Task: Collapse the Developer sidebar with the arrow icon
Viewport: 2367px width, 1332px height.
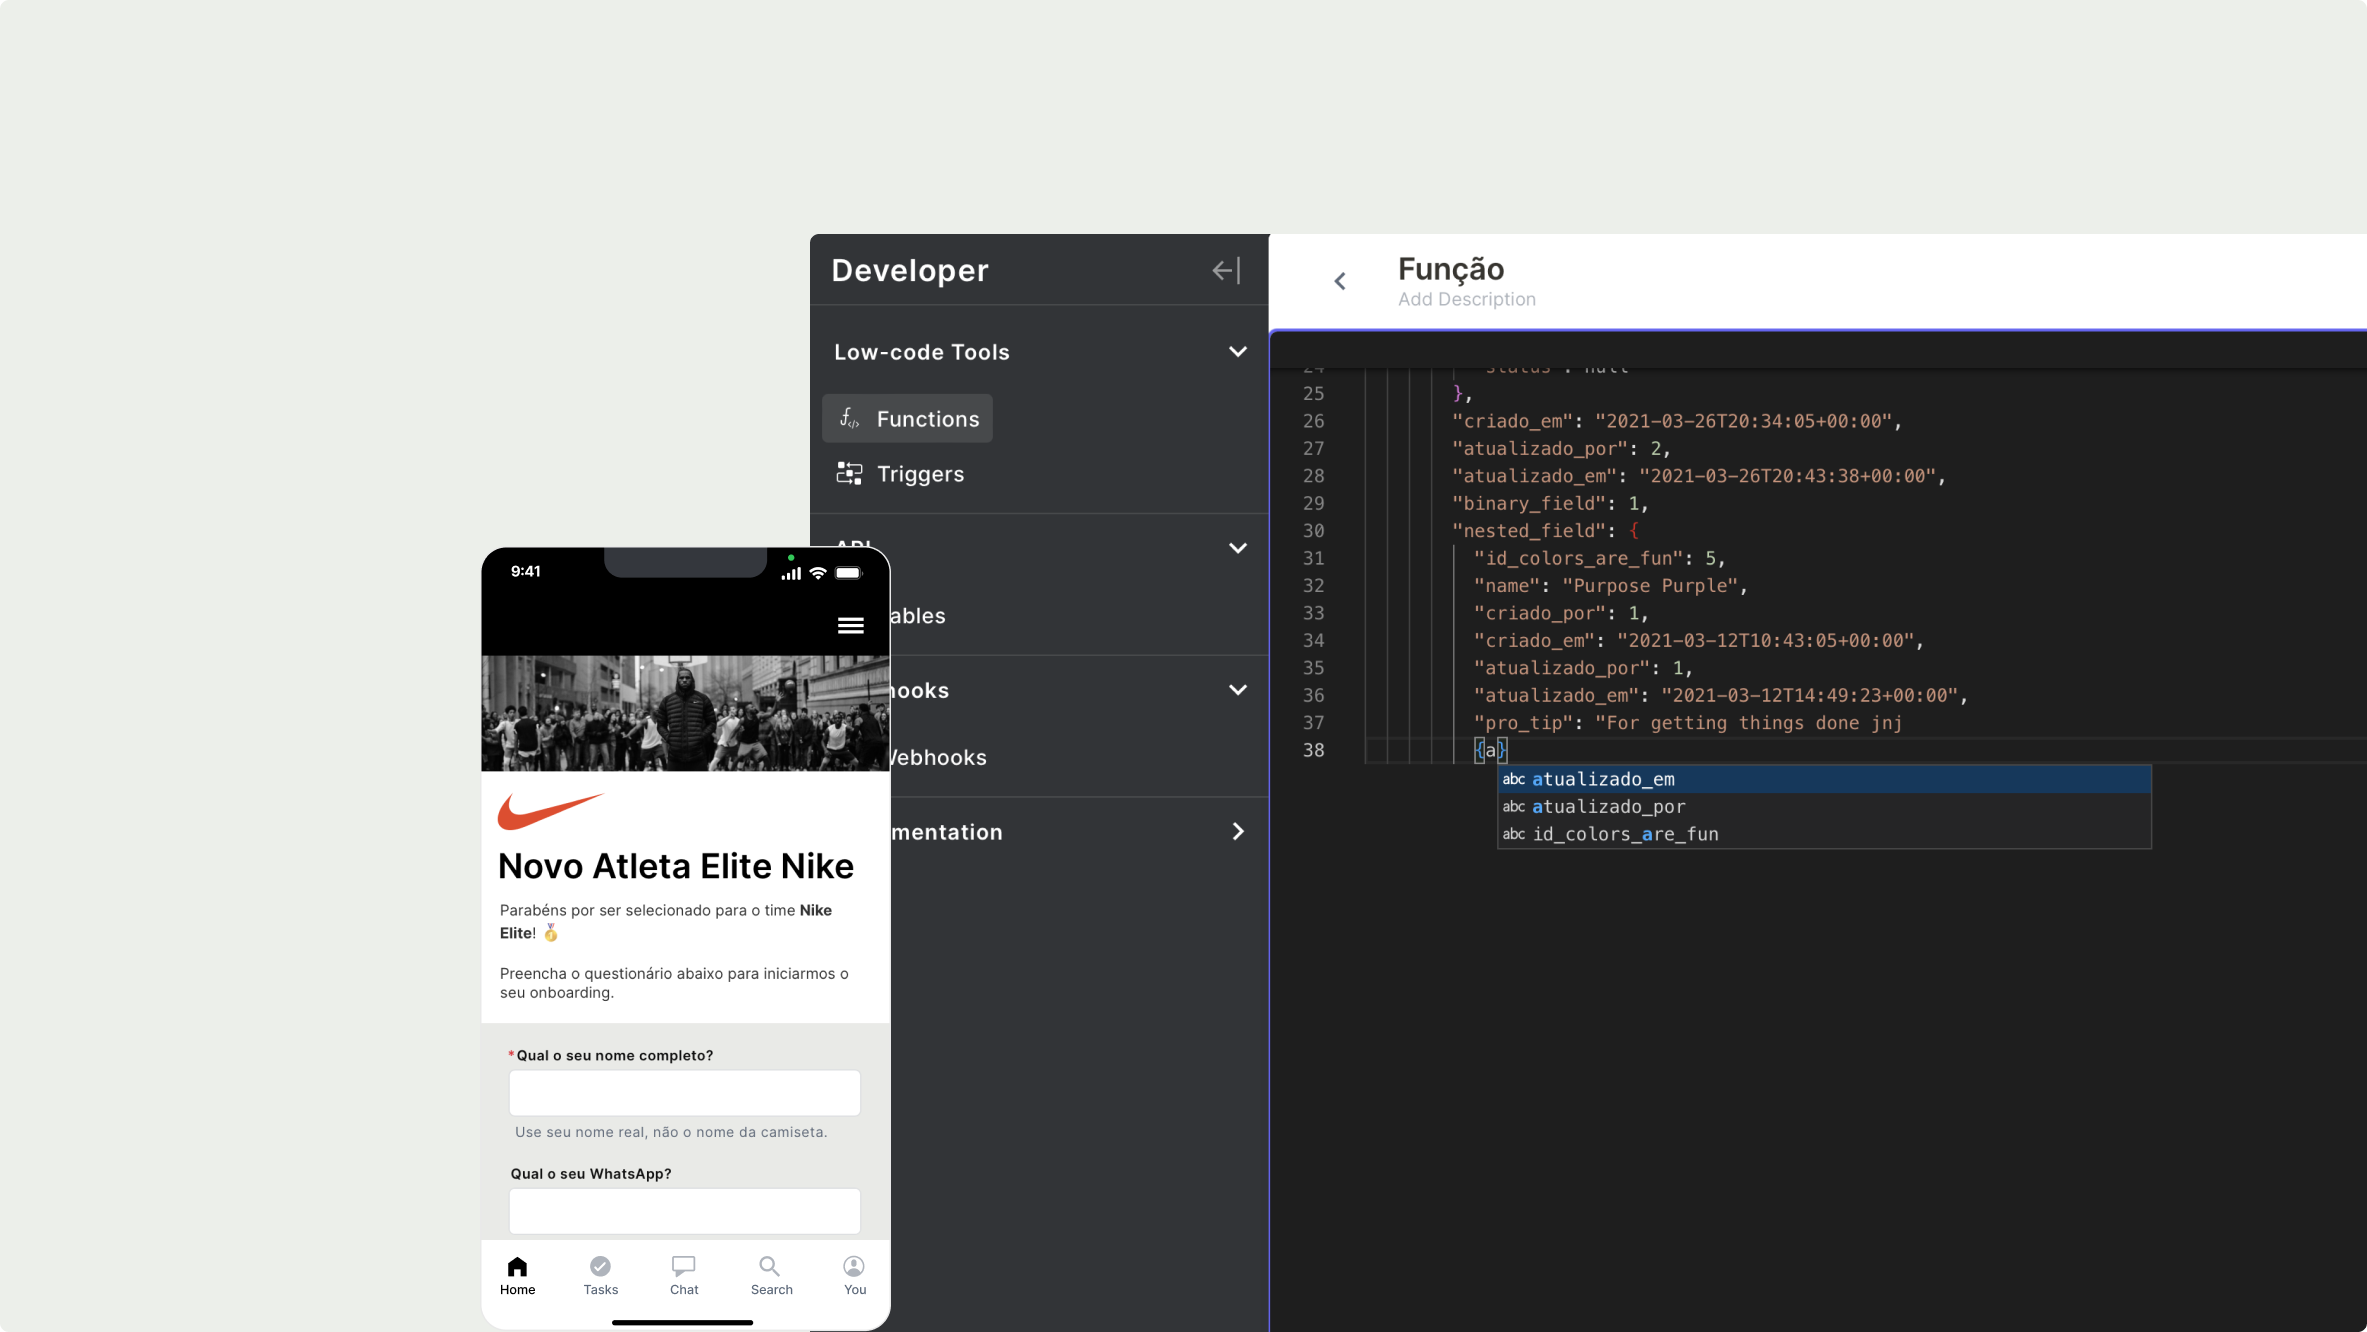Action: click(1226, 270)
